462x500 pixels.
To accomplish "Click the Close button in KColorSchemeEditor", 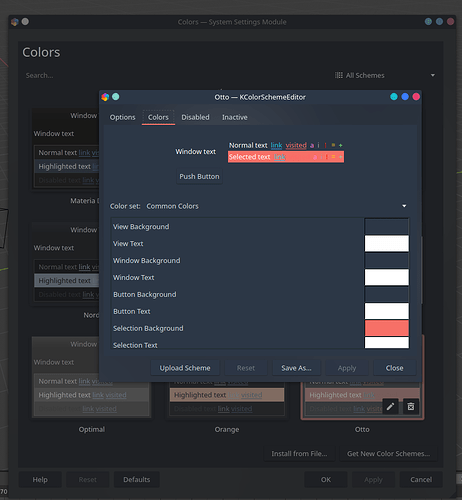I will 394,368.
